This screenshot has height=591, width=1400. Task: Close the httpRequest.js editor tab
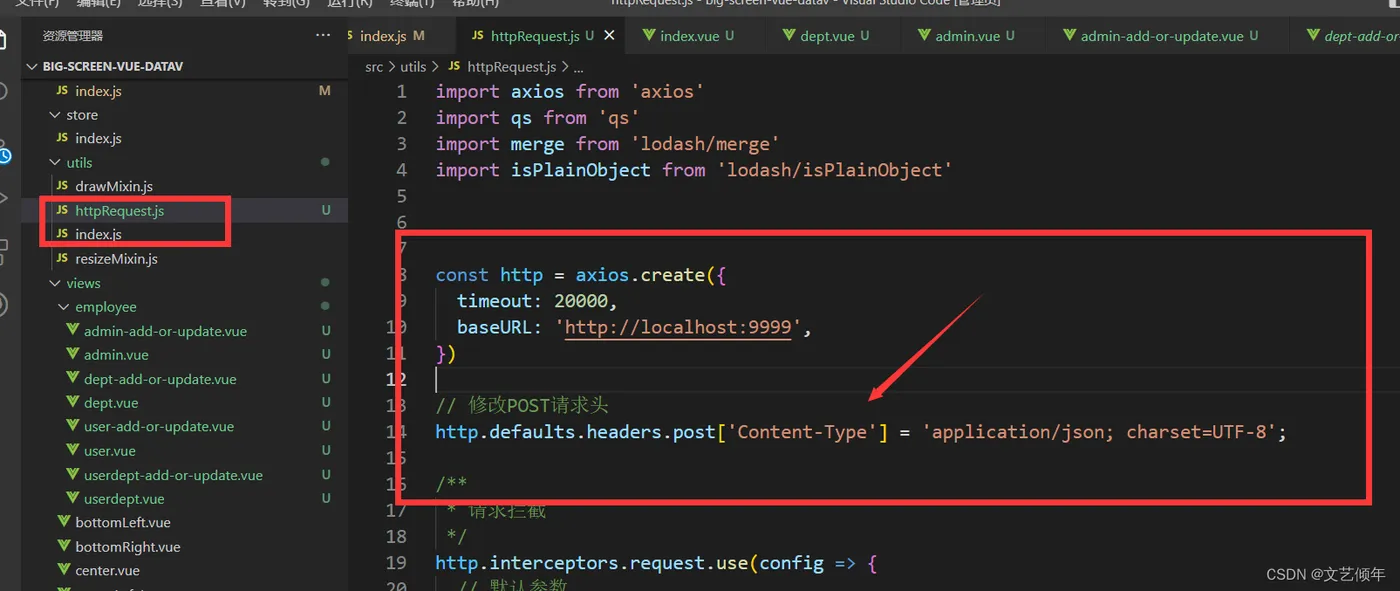pyautogui.click(x=608, y=36)
